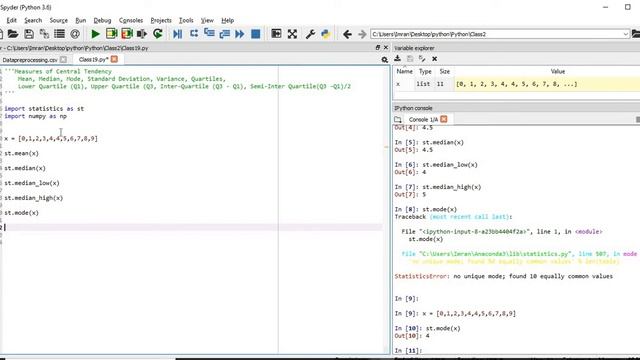Open the file list browse tabs icon
The image size is (640, 360).
click(x=60, y=34)
